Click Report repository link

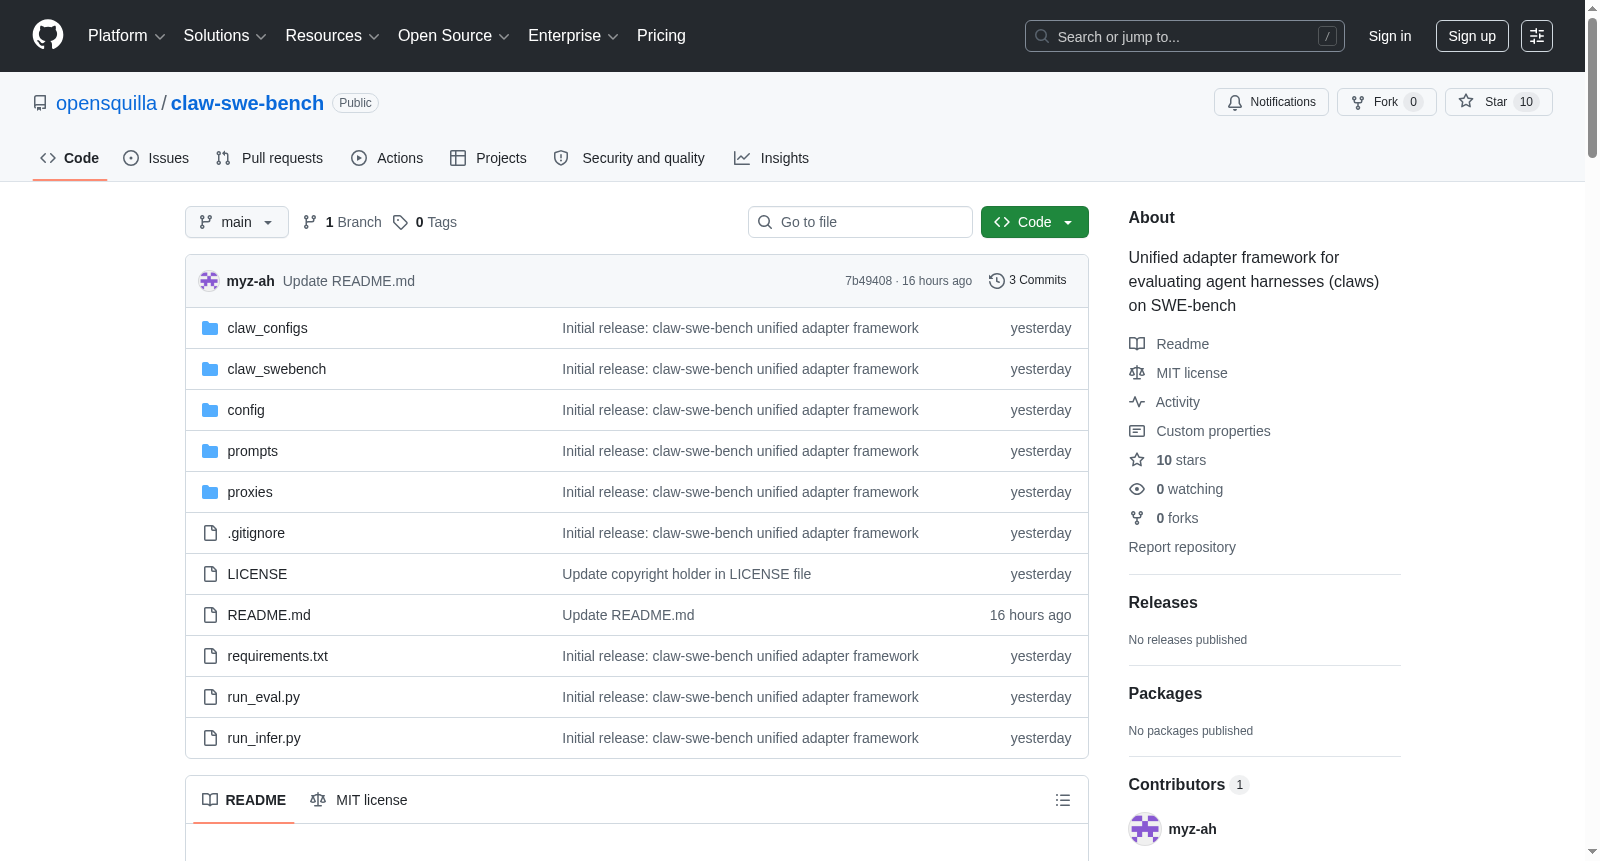[x=1182, y=547]
